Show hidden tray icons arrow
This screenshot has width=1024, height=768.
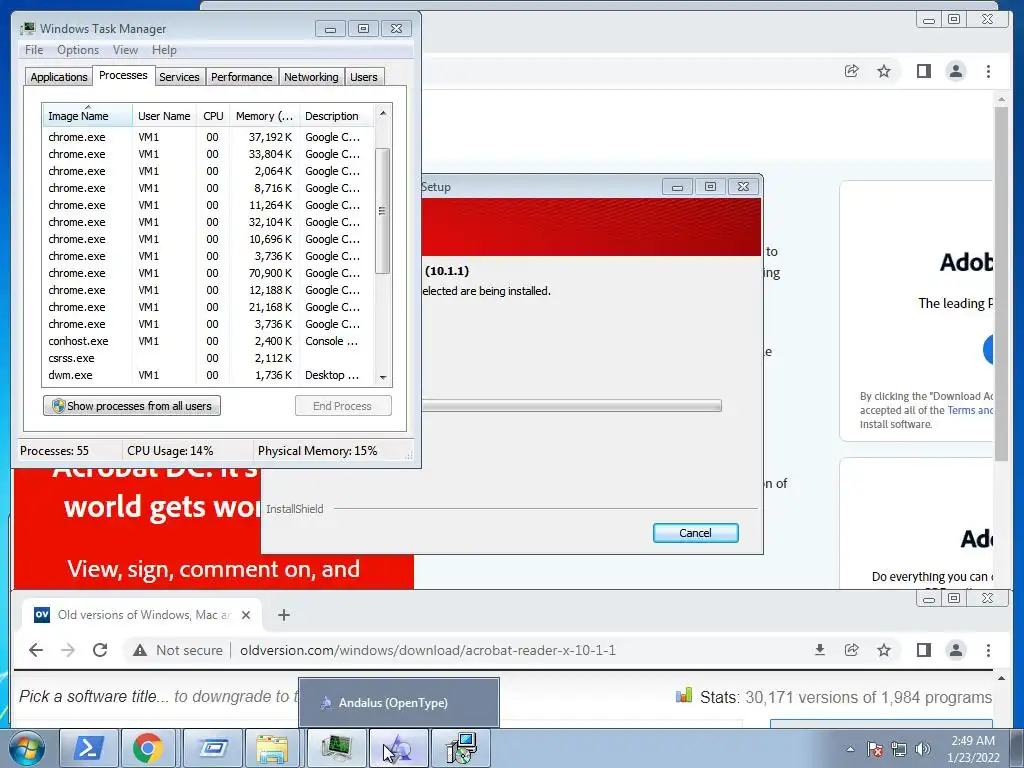[850, 749]
